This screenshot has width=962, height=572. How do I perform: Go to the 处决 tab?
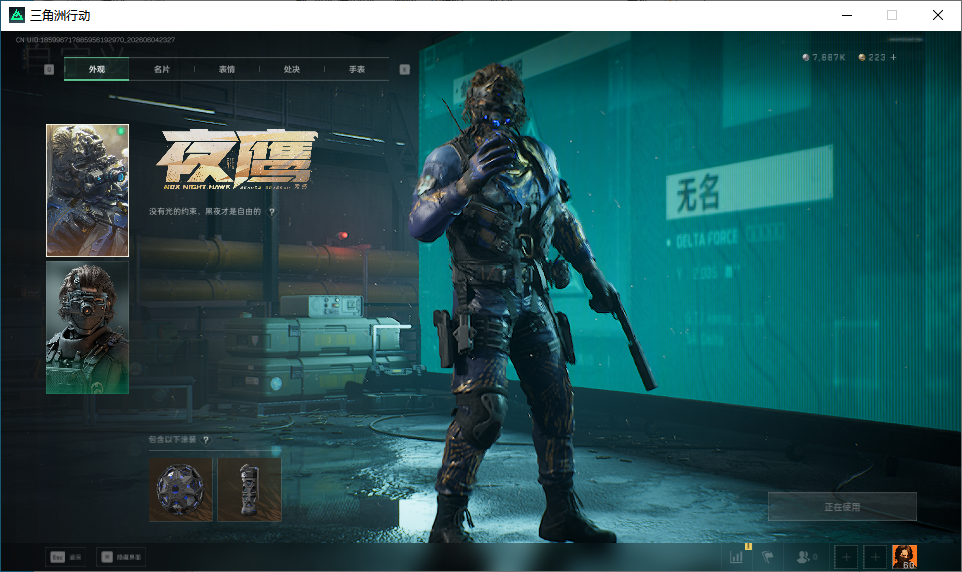tap(291, 69)
